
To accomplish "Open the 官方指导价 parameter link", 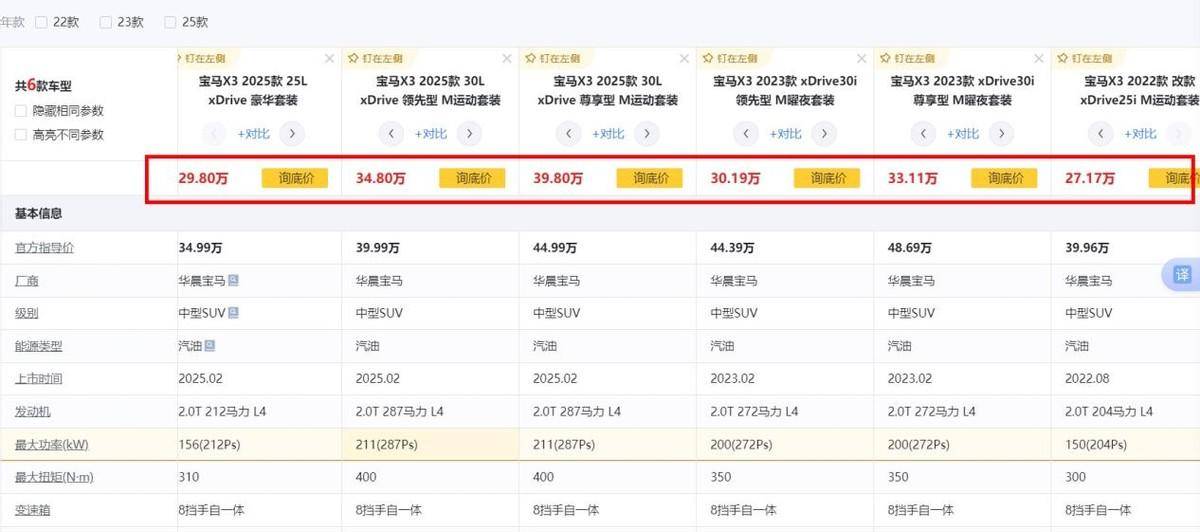I will click(44, 248).
